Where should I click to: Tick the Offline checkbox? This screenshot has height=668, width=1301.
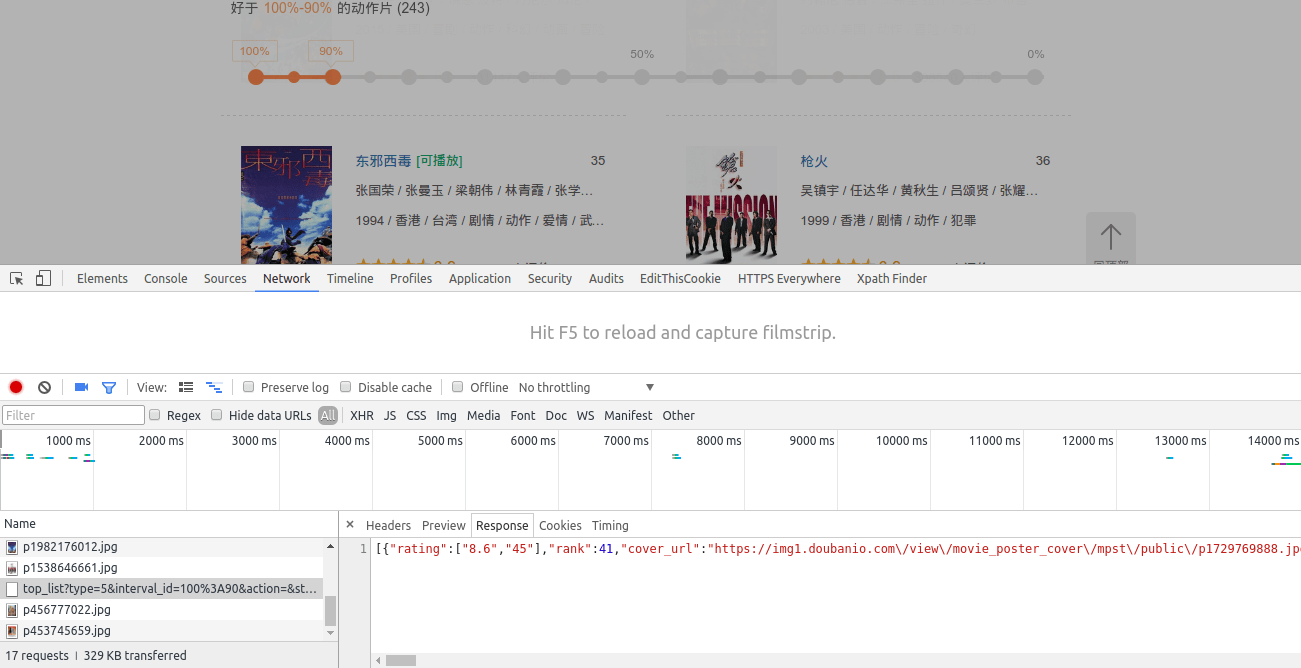[458, 387]
